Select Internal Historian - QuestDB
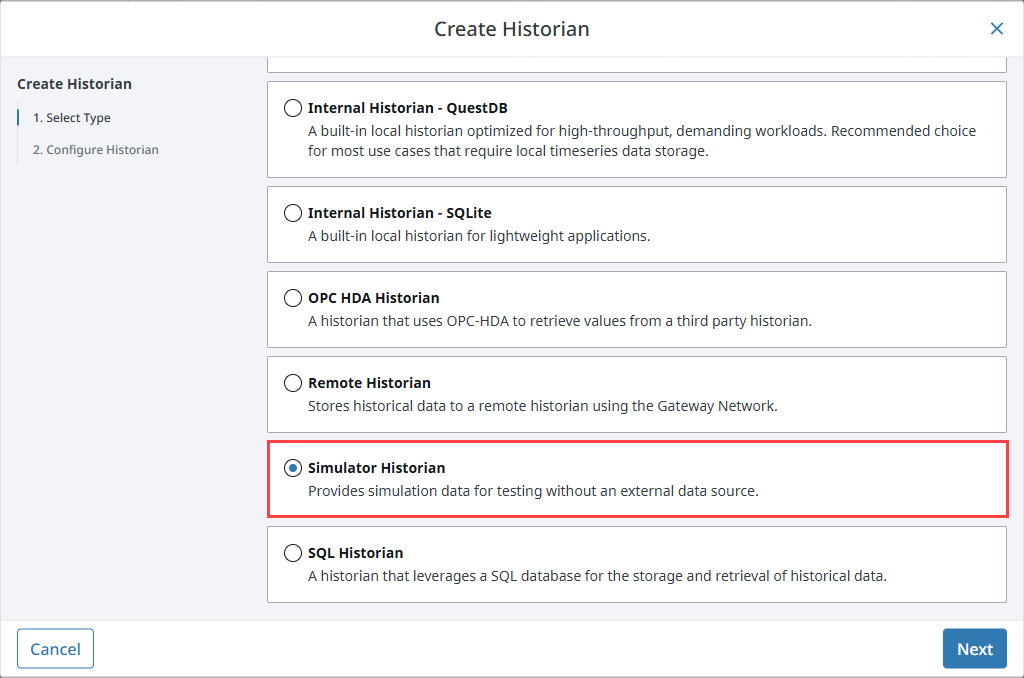The width and height of the screenshot is (1024, 678). [x=292, y=109]
